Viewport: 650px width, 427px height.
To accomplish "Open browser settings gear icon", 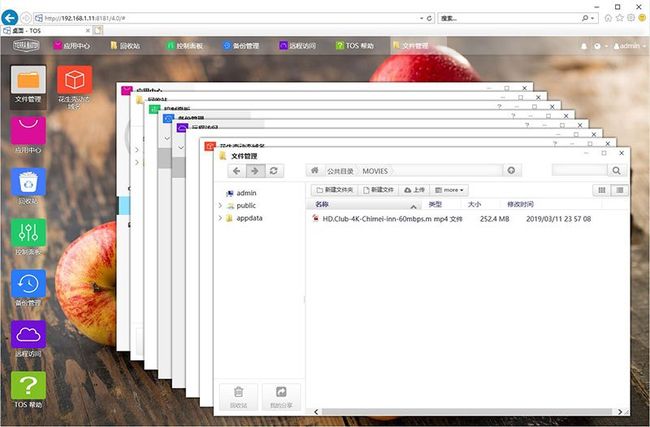I will click(631, 18).
